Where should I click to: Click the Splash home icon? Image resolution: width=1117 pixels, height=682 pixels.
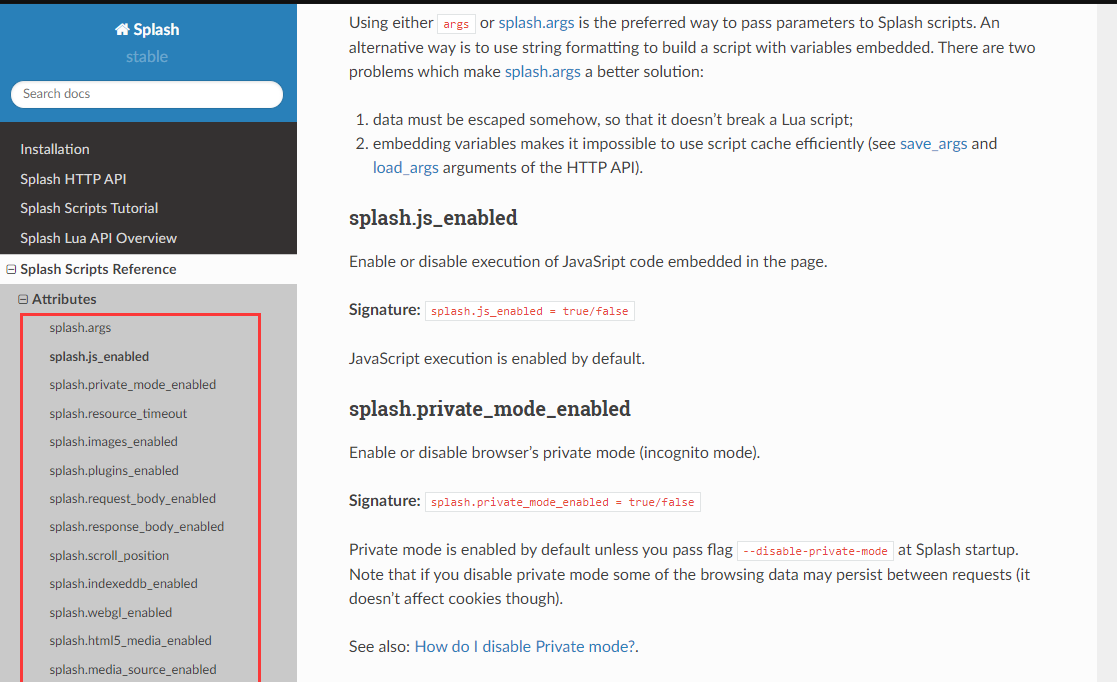click(123, 29)
